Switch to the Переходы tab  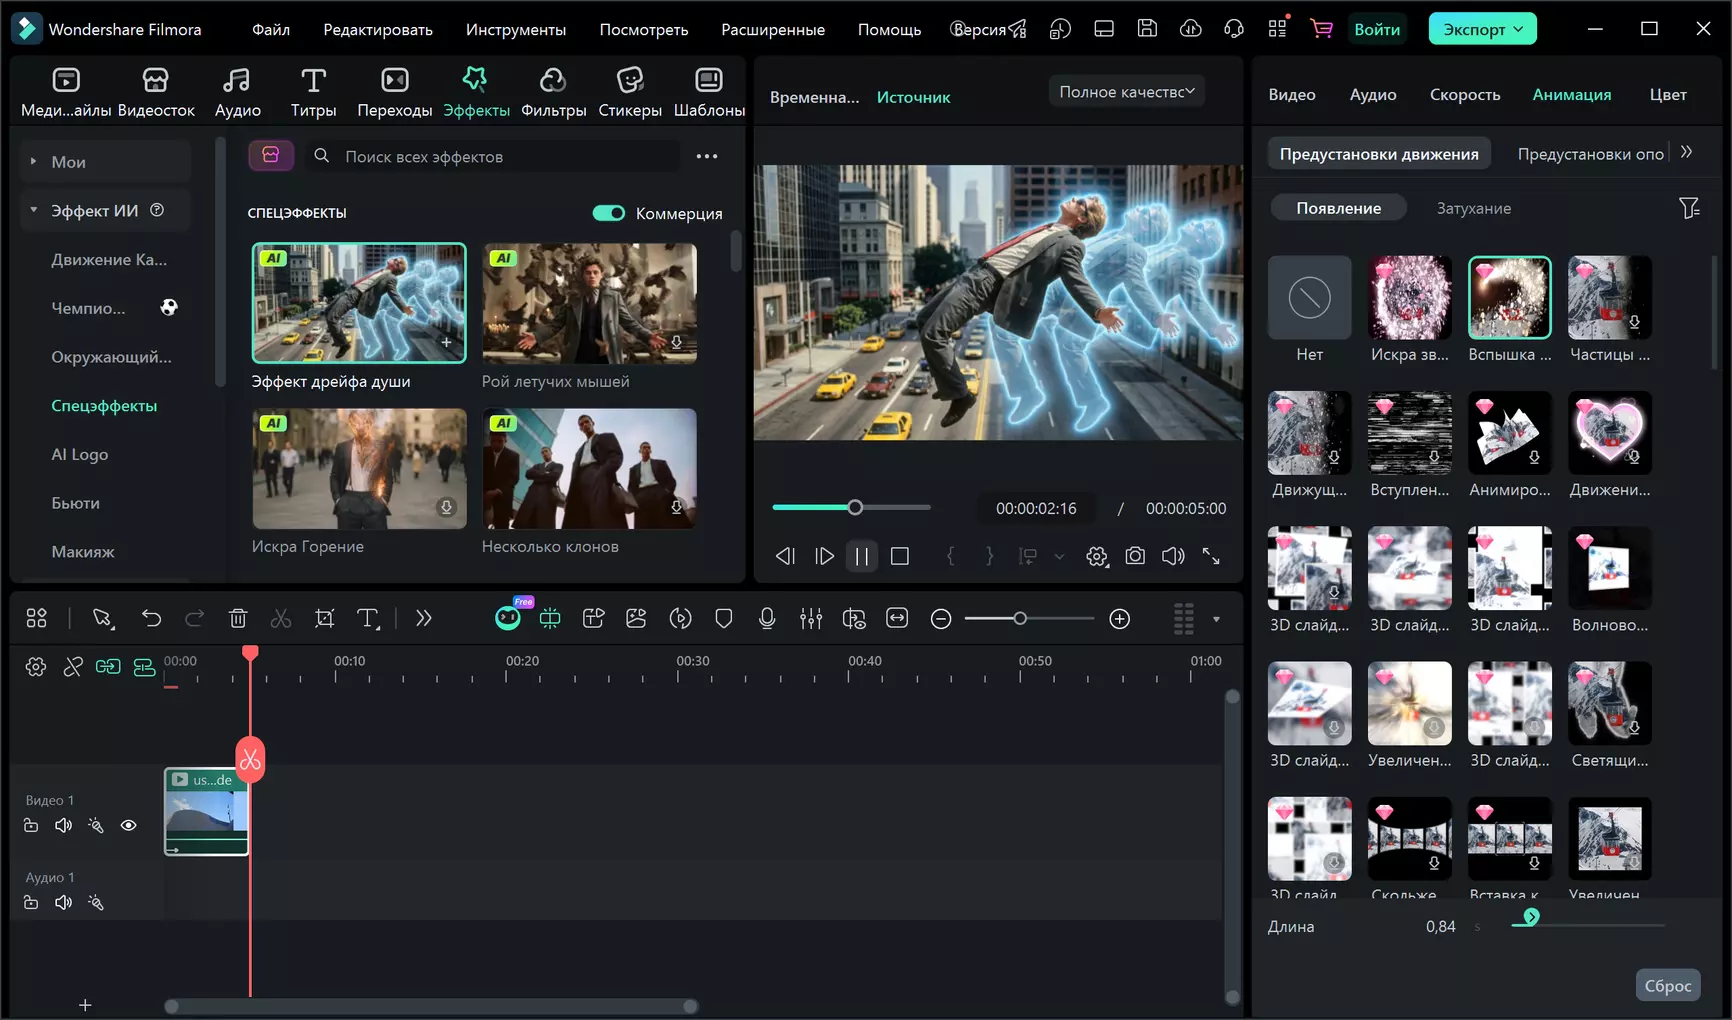click(x=395, y=93)
